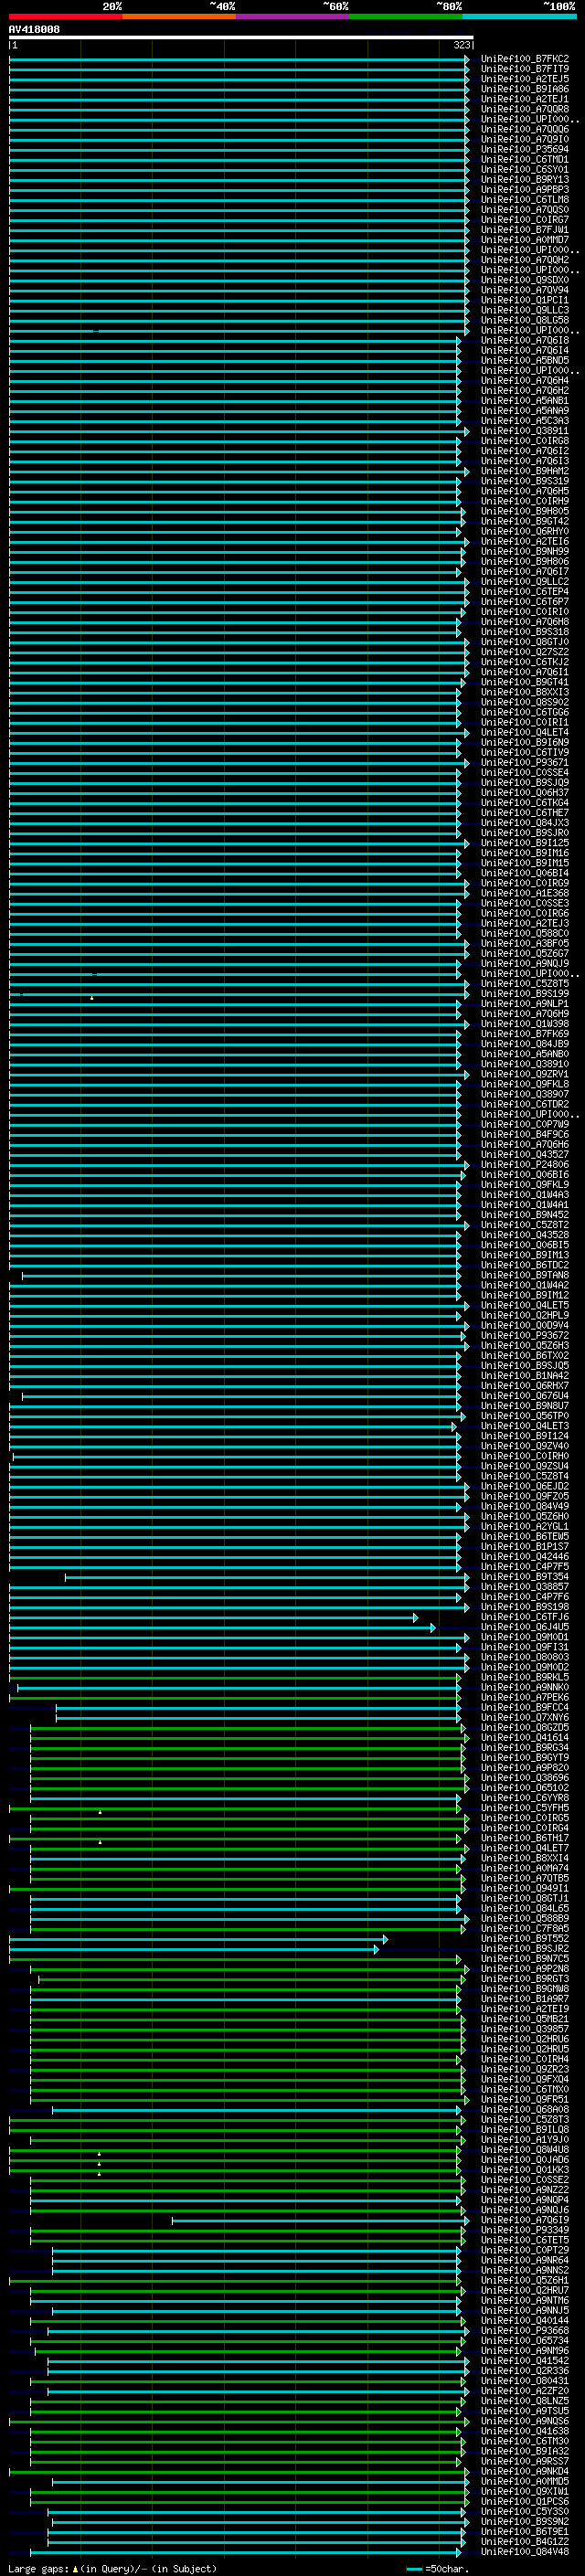The width and height of the screenshot is (585, 2576).
Task: Select hit label UniRef100_P93668
Action: pyautogui.click(x=525, y=2330)
